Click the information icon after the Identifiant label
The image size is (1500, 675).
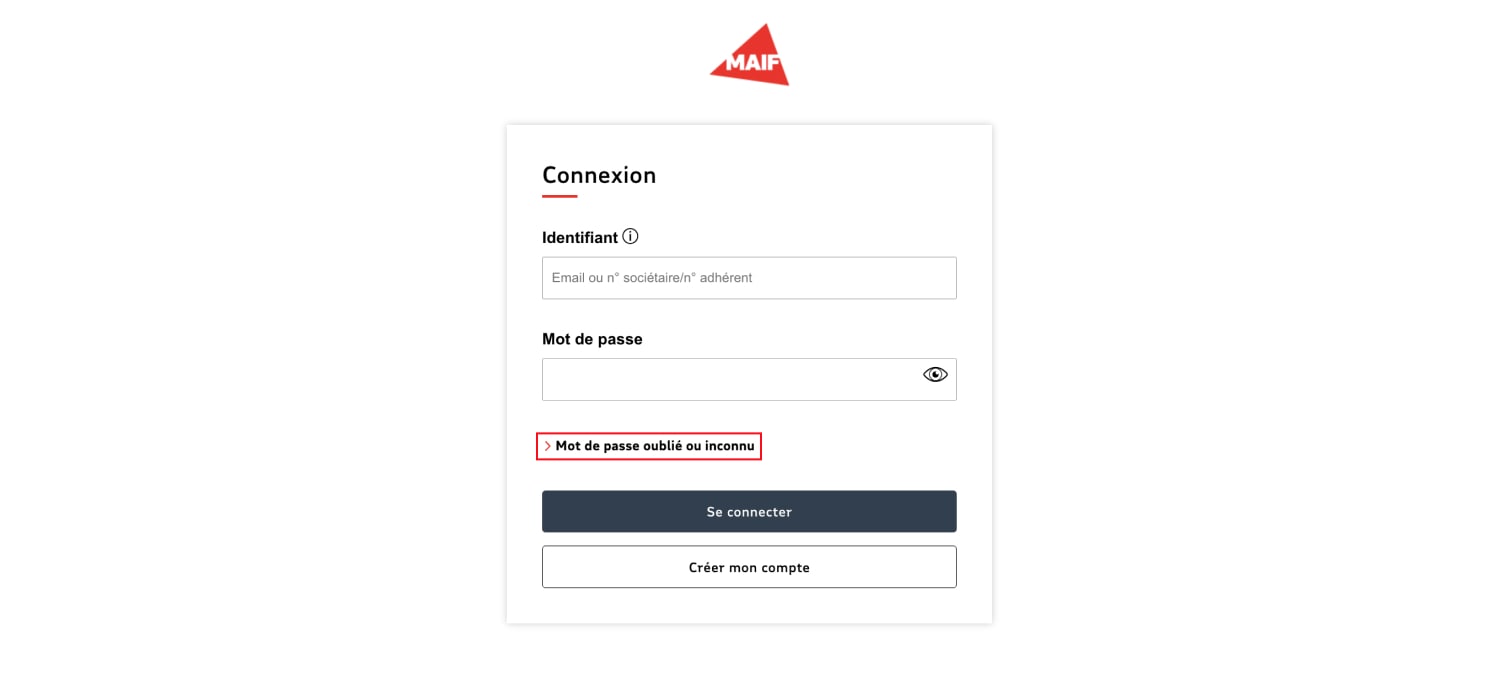click(630, 235)
